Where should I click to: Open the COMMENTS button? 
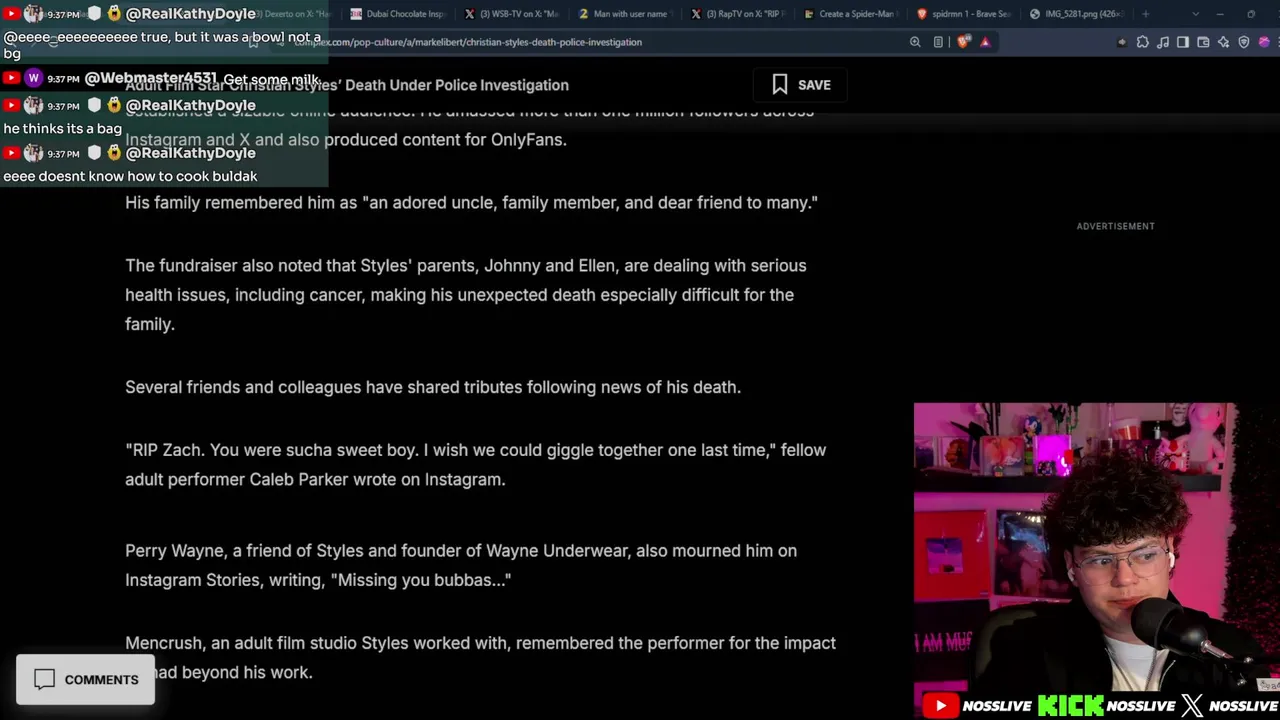point(86,680)
